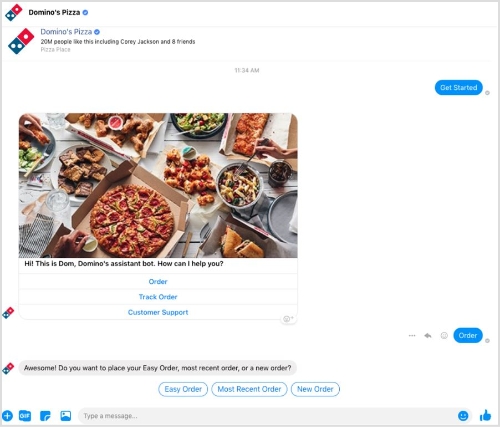Open the Domino's Pizza page profile link
The image size is (500, 427).
click(x=66, y=32)
